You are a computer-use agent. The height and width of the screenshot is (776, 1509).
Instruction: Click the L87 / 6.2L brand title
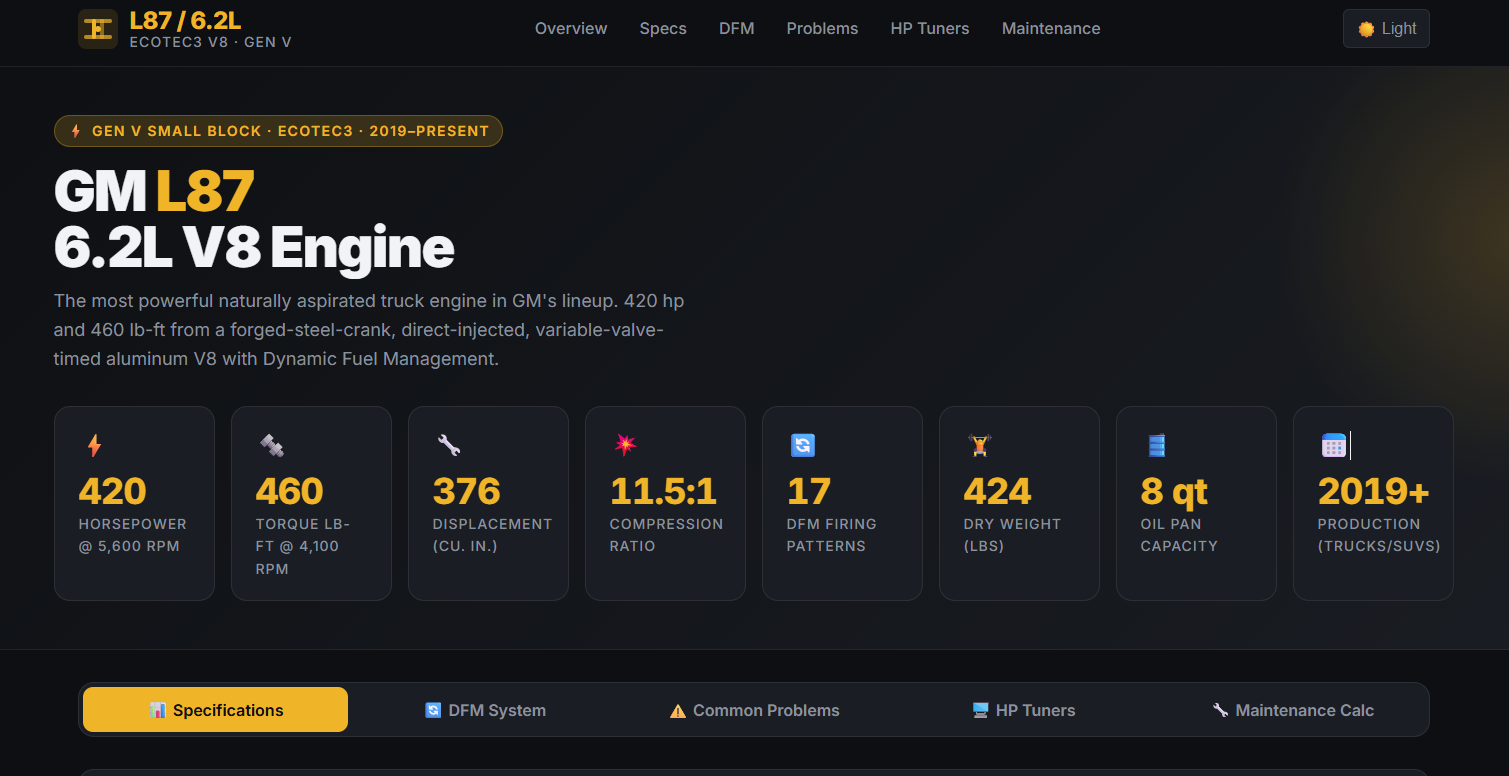point(185,20)
